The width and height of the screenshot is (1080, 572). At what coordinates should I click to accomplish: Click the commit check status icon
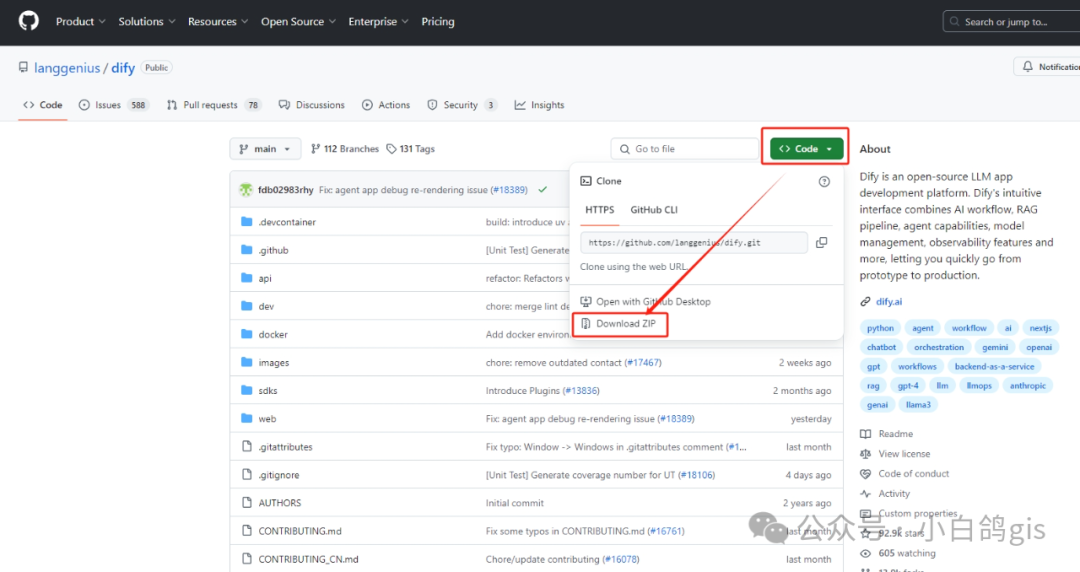click(543, 190)
